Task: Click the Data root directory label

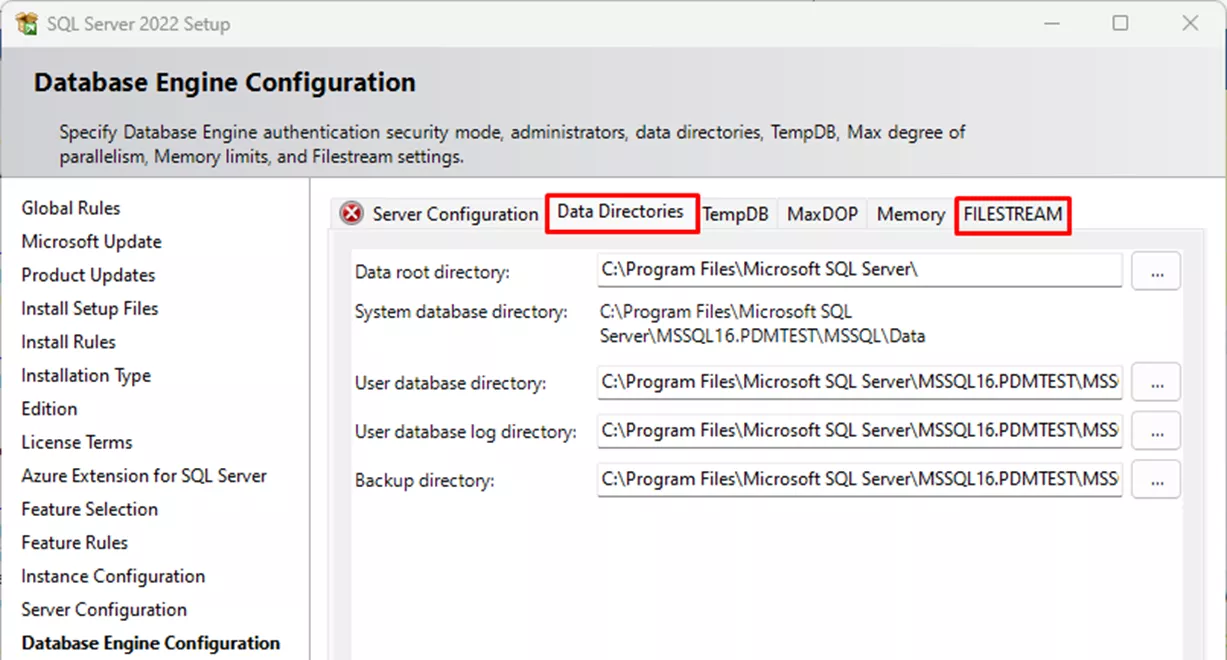Action: (432, 272)
